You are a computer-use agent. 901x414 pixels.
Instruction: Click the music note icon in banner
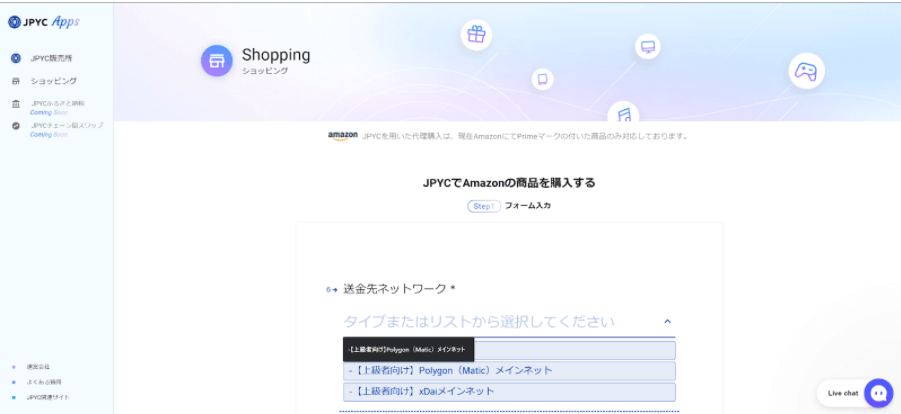[x=623, y=113]
